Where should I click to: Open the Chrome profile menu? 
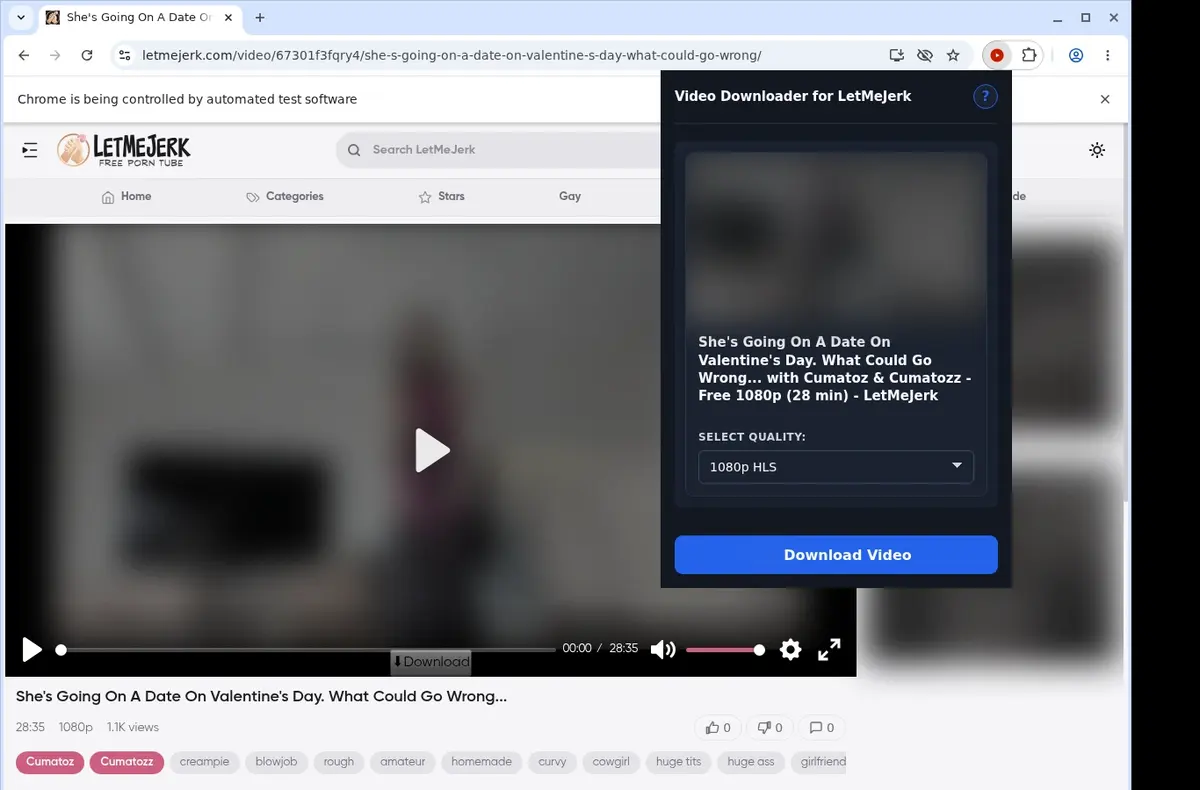click(1076, 56)
